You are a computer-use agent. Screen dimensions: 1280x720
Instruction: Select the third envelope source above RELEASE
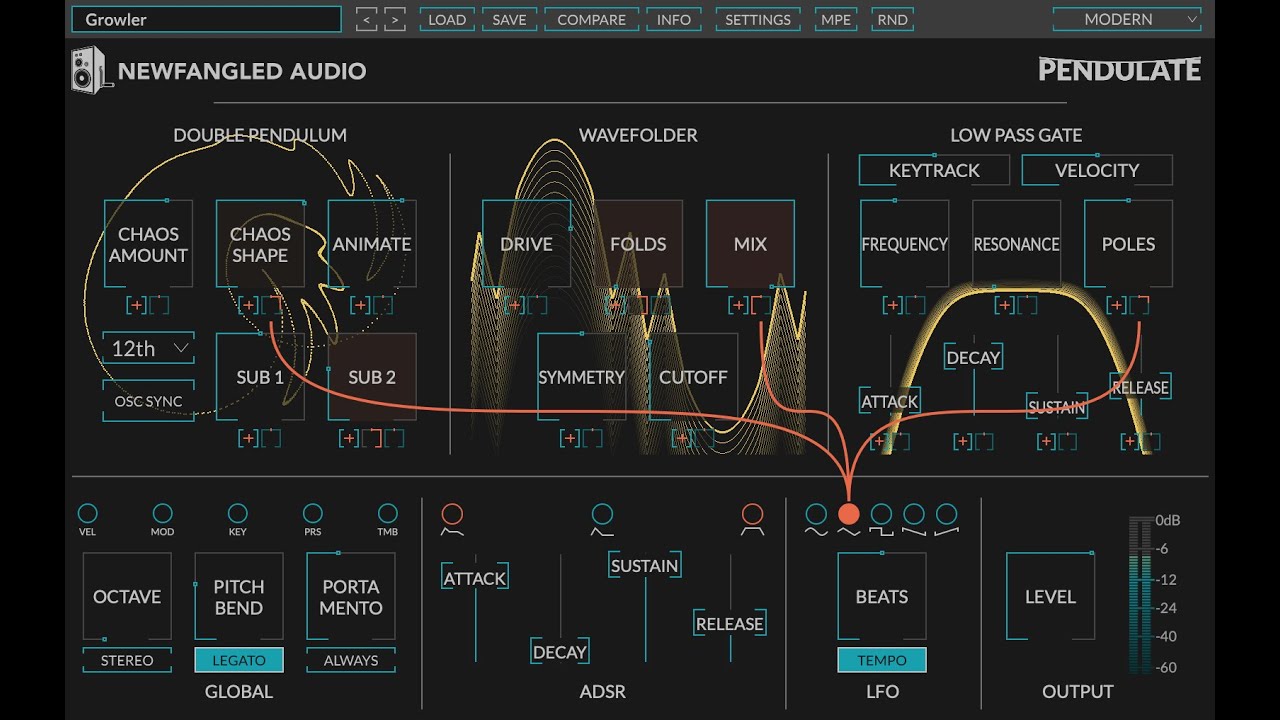[x=752, y=514]
